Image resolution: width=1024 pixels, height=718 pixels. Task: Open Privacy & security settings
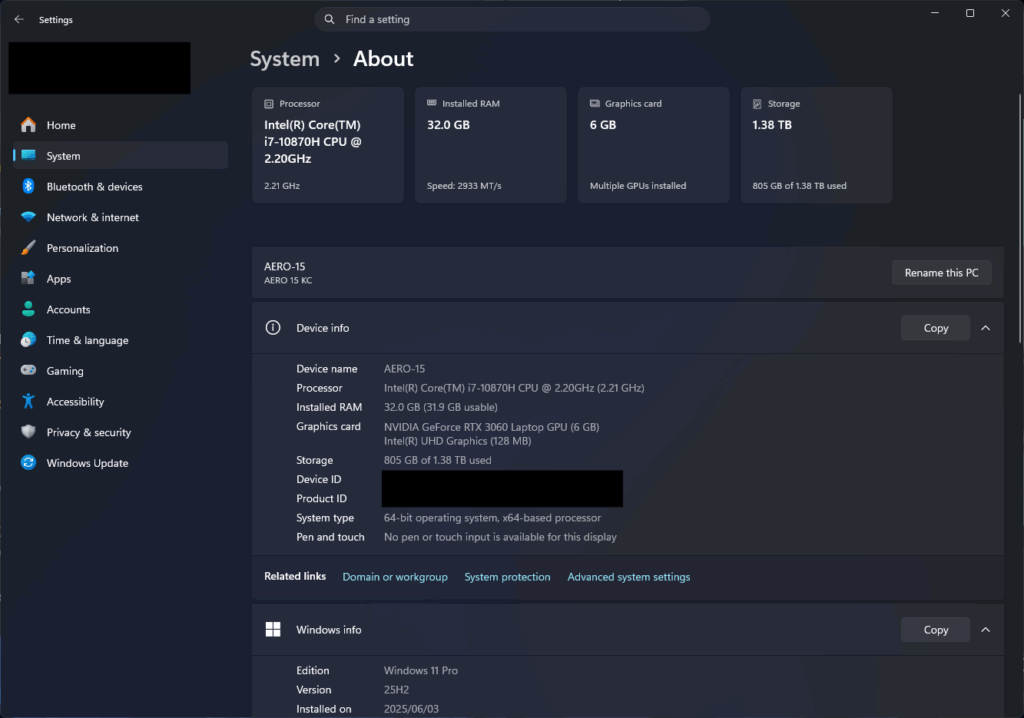click(120, 432)
